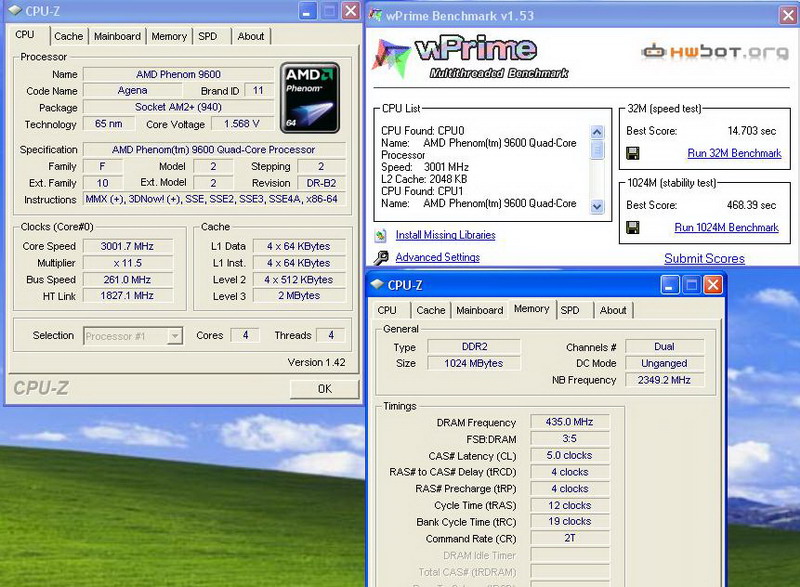Screen dimensions: 800x587
Task: Close the CPU-Z memory window
Action: point(713,285)
